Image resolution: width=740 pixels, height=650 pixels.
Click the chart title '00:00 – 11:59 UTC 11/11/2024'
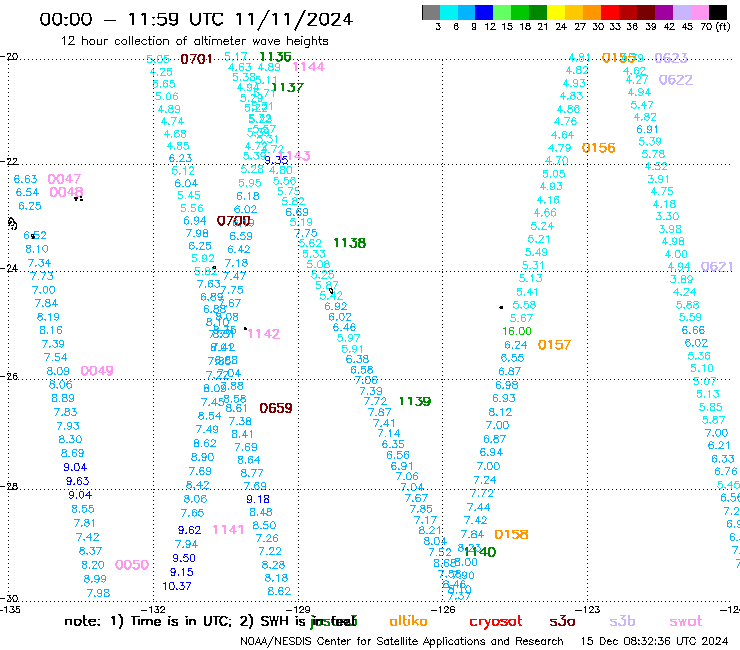tap(196, 19)
